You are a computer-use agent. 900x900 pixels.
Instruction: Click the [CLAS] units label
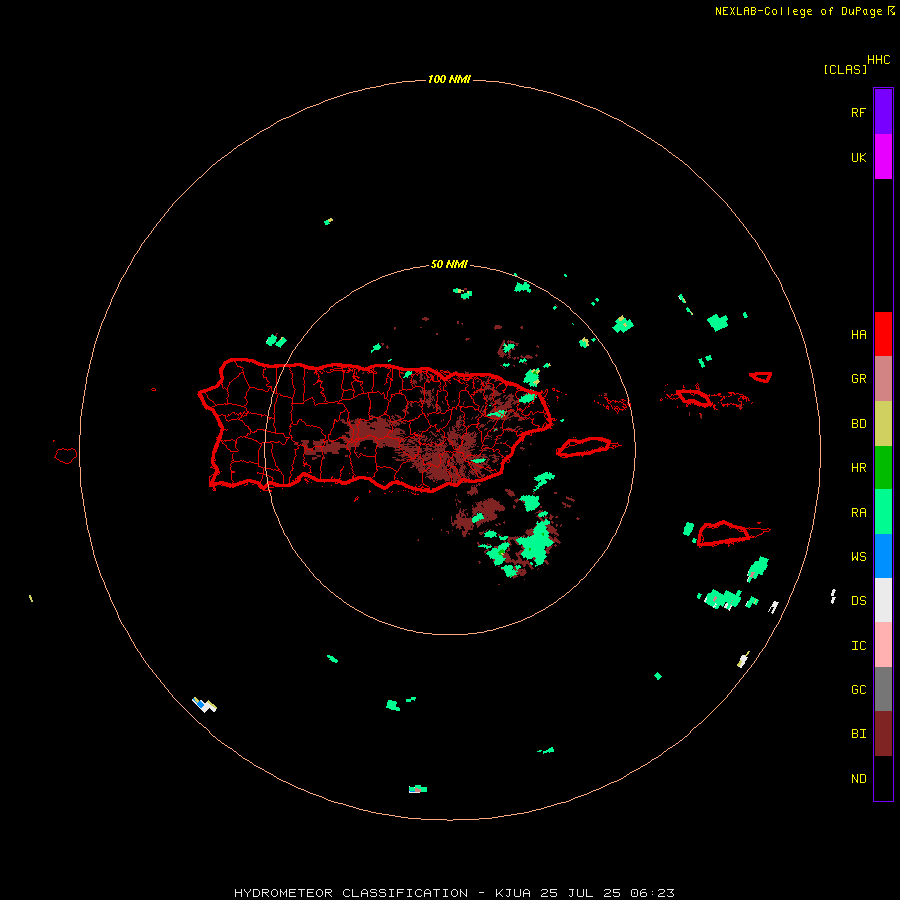coord(845,69)
